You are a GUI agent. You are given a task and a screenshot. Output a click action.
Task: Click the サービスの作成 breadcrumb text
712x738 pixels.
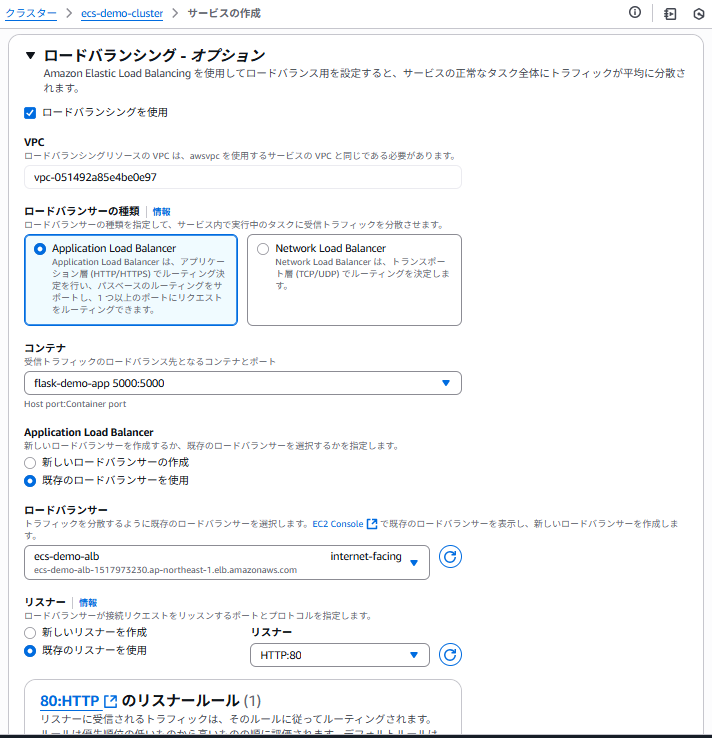(x=224, y=13)
